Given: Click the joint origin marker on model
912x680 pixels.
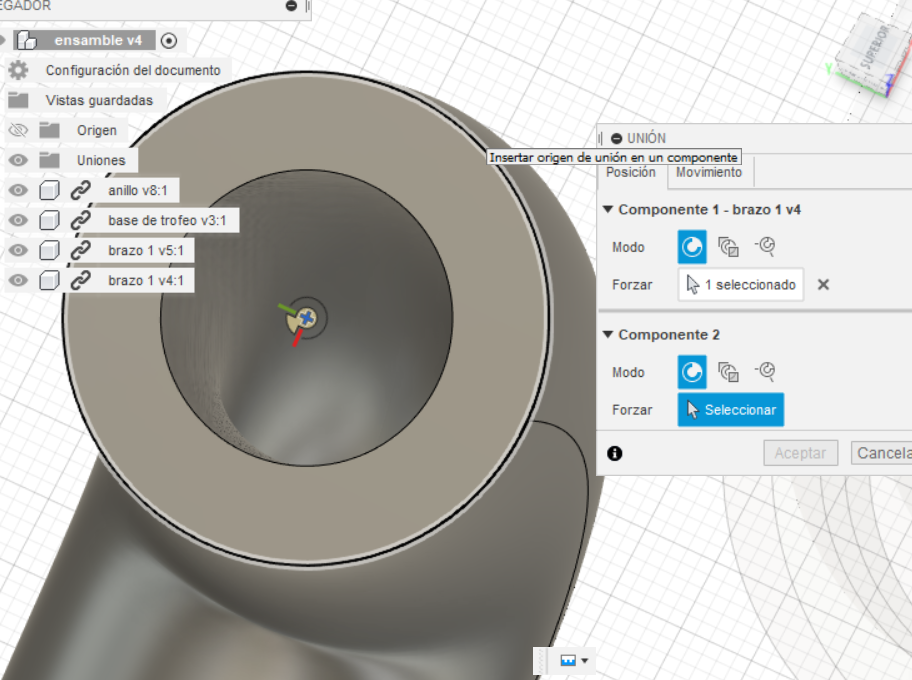Looking at the screenshot, I should tap(307, 318).
